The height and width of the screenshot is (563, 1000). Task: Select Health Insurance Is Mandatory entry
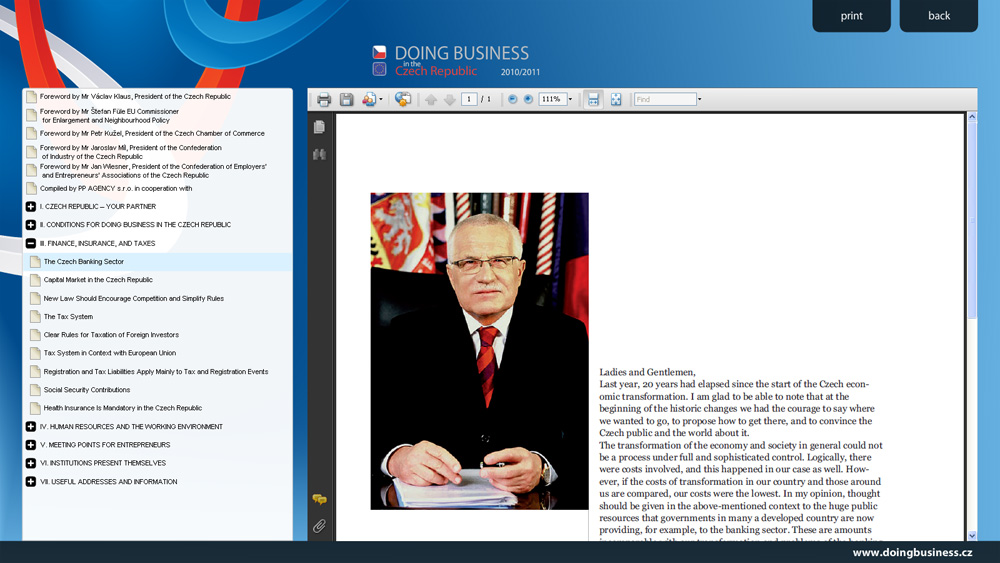pos(122,407)
